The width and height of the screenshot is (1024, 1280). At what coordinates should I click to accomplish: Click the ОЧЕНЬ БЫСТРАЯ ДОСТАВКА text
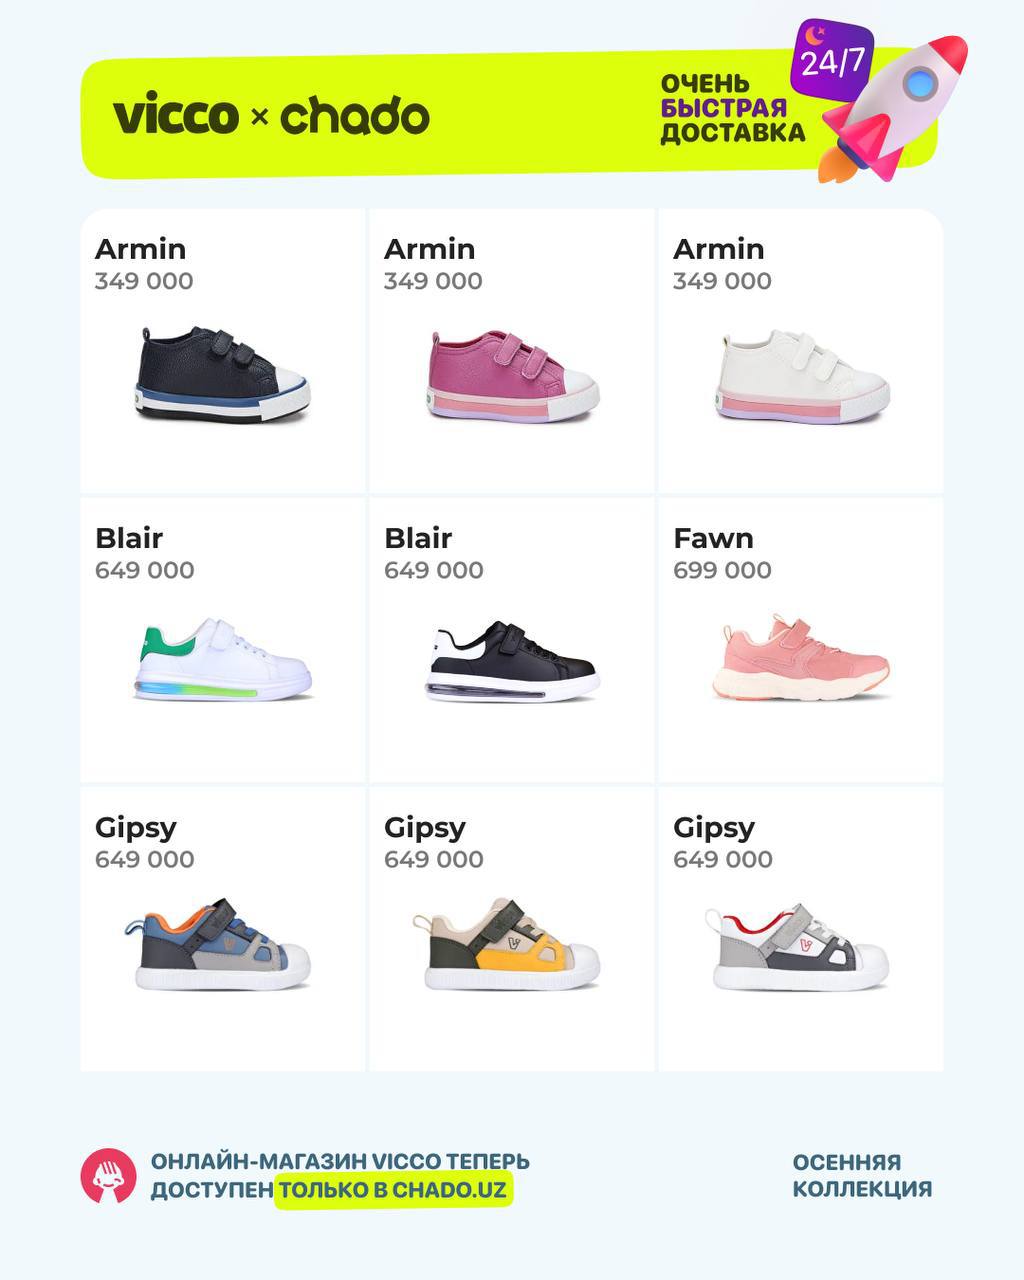(x=732, y=108)
